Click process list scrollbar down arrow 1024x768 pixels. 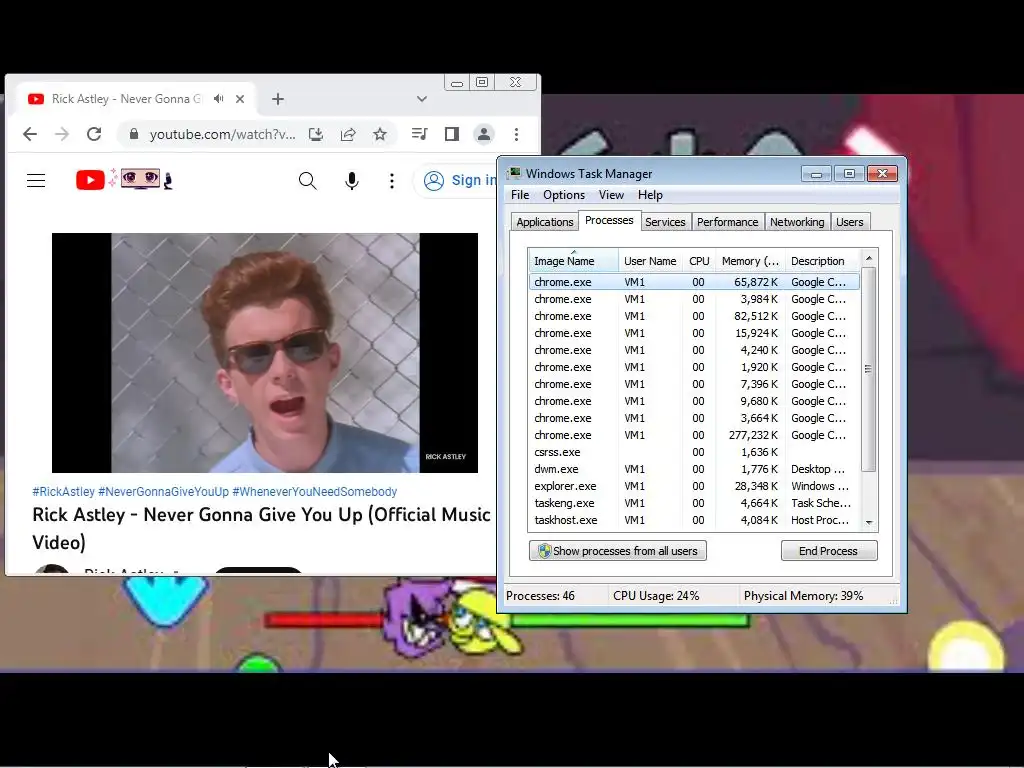coord(869,522)
